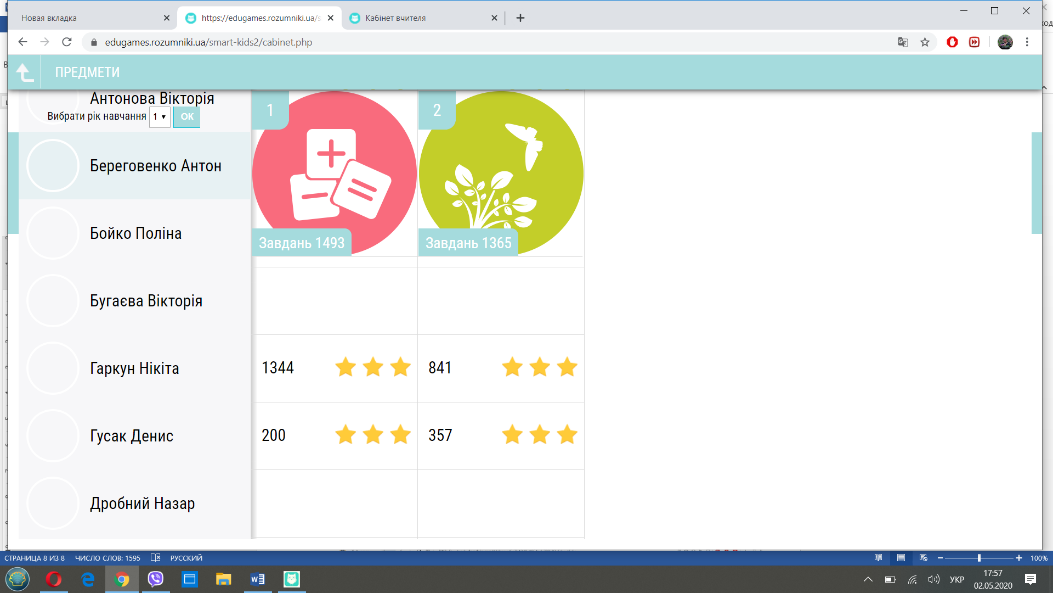This screenshot has width=1053, height=593.
Task: Click the third star beside score 357
Action: click(x=567, y=435)
